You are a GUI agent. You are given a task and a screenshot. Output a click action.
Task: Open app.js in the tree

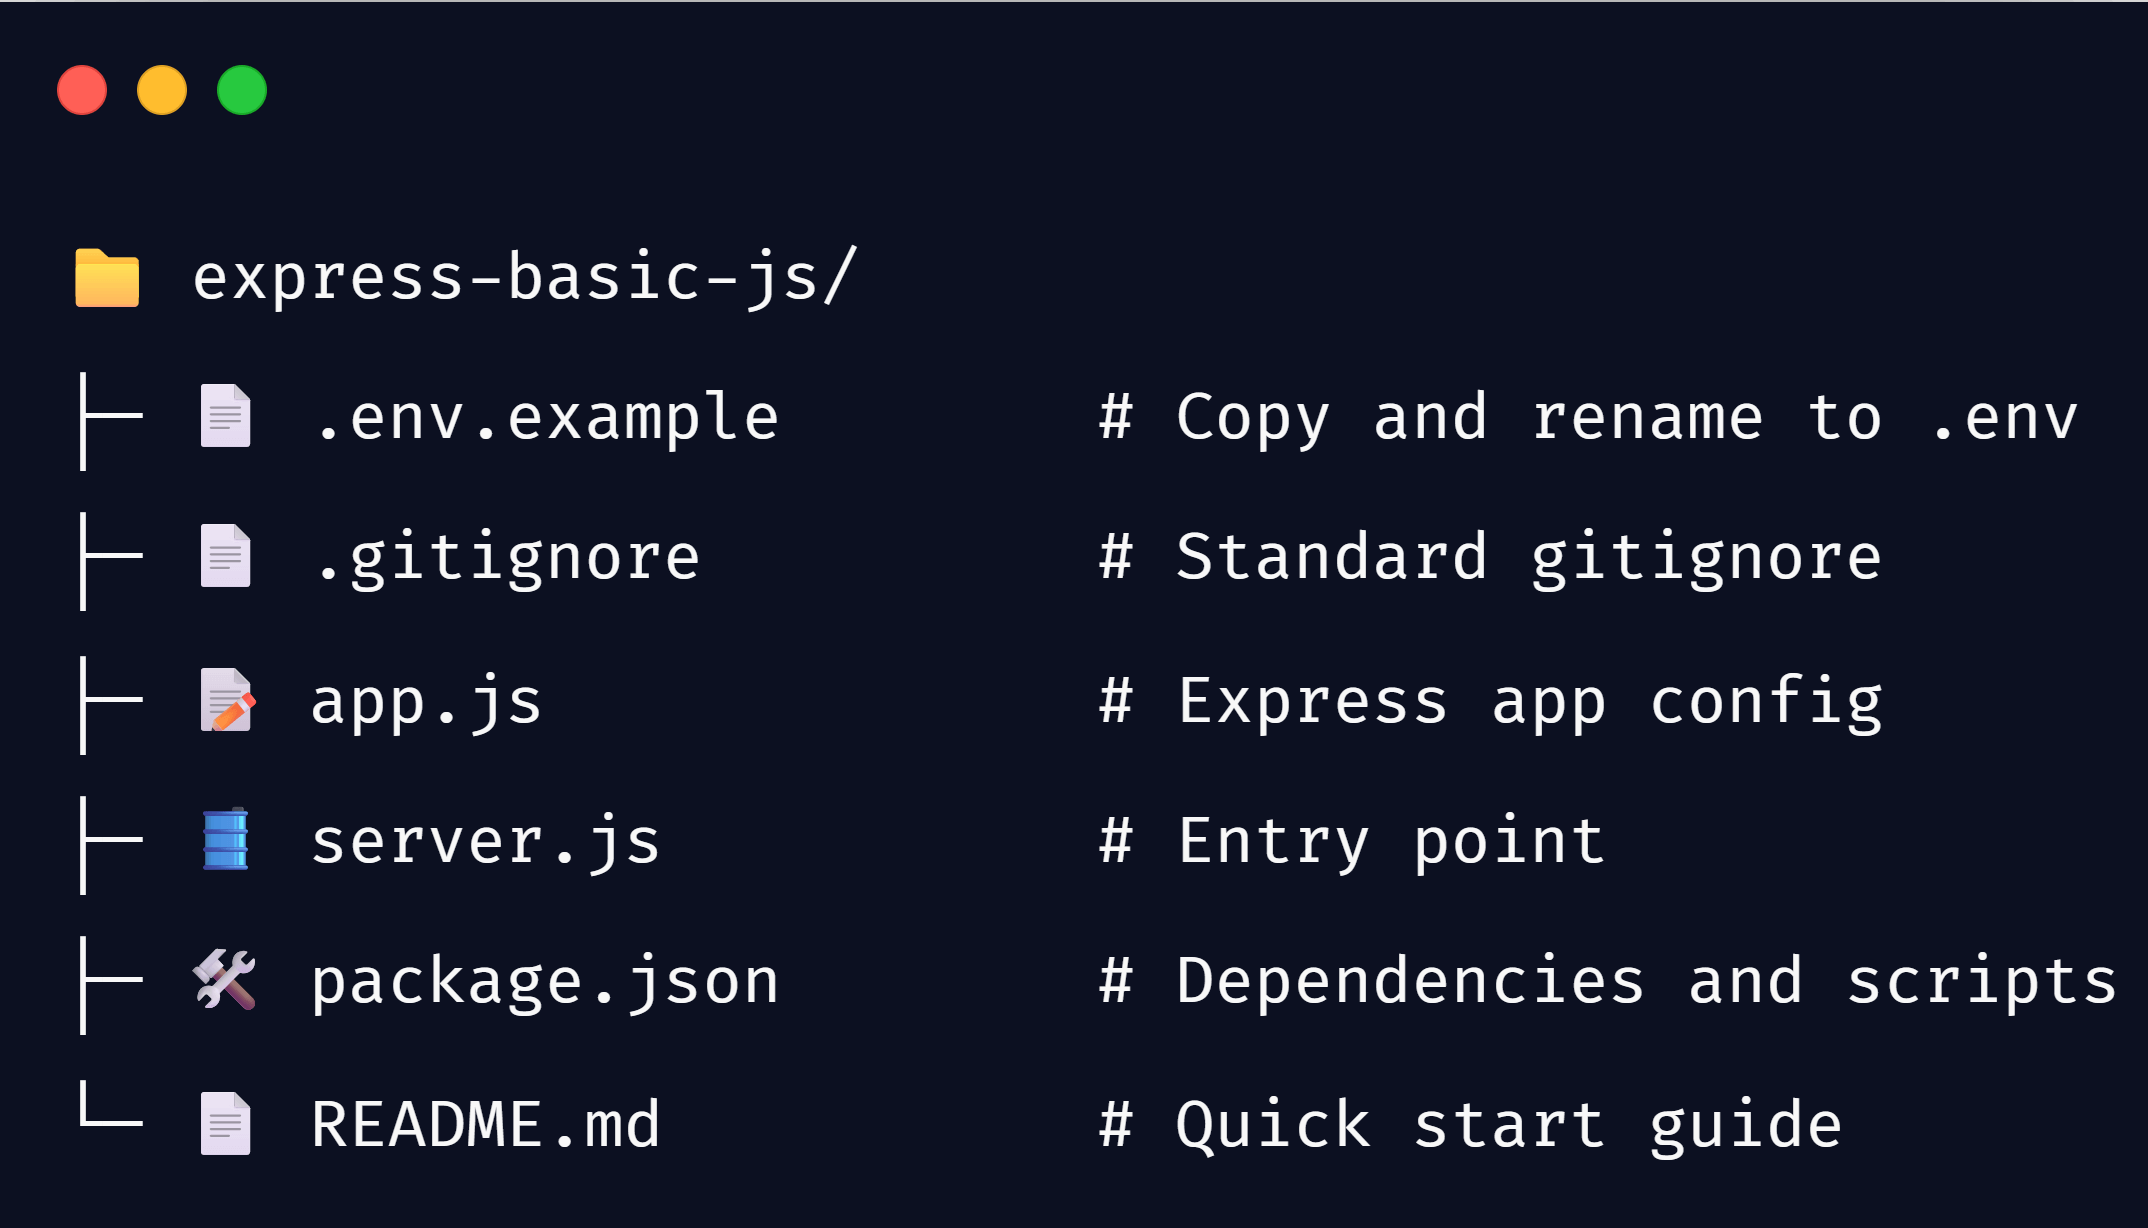[427, 701]
